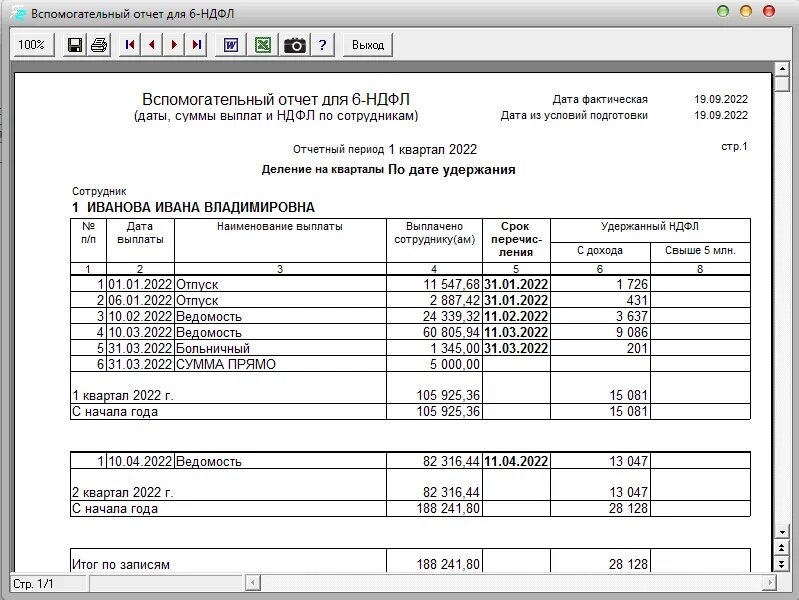Viewport: 799px width, 600px height.
Task: Click total amount 188 241,80 in Итог row
Action: [448, 564]
